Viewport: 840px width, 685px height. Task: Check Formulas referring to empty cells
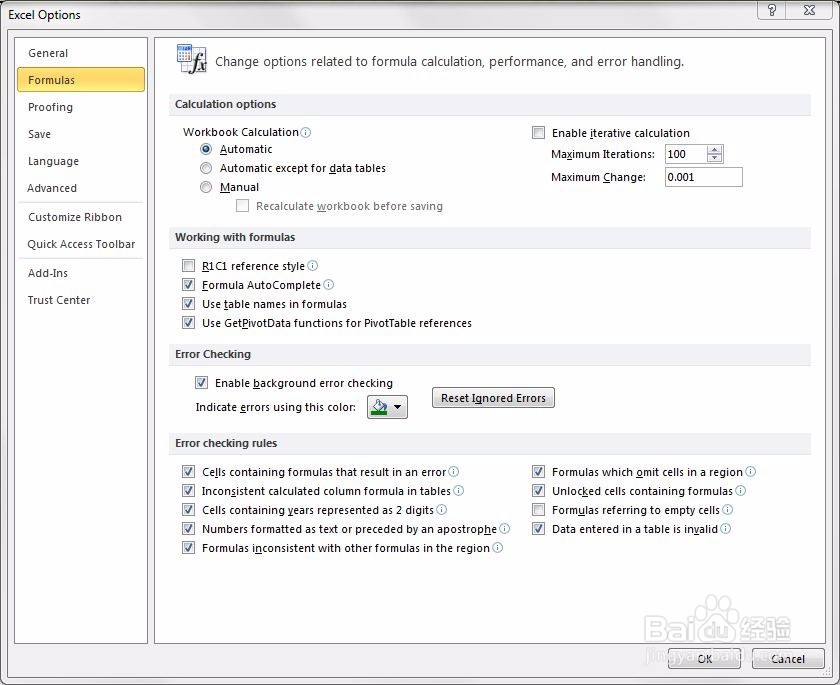pos(538,510)
